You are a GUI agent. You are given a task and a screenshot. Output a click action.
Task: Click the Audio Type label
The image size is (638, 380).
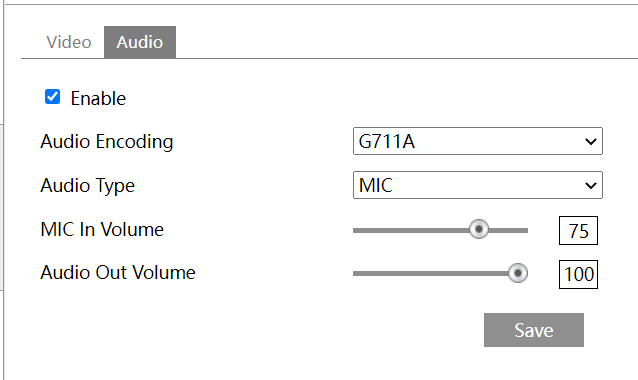87,186
